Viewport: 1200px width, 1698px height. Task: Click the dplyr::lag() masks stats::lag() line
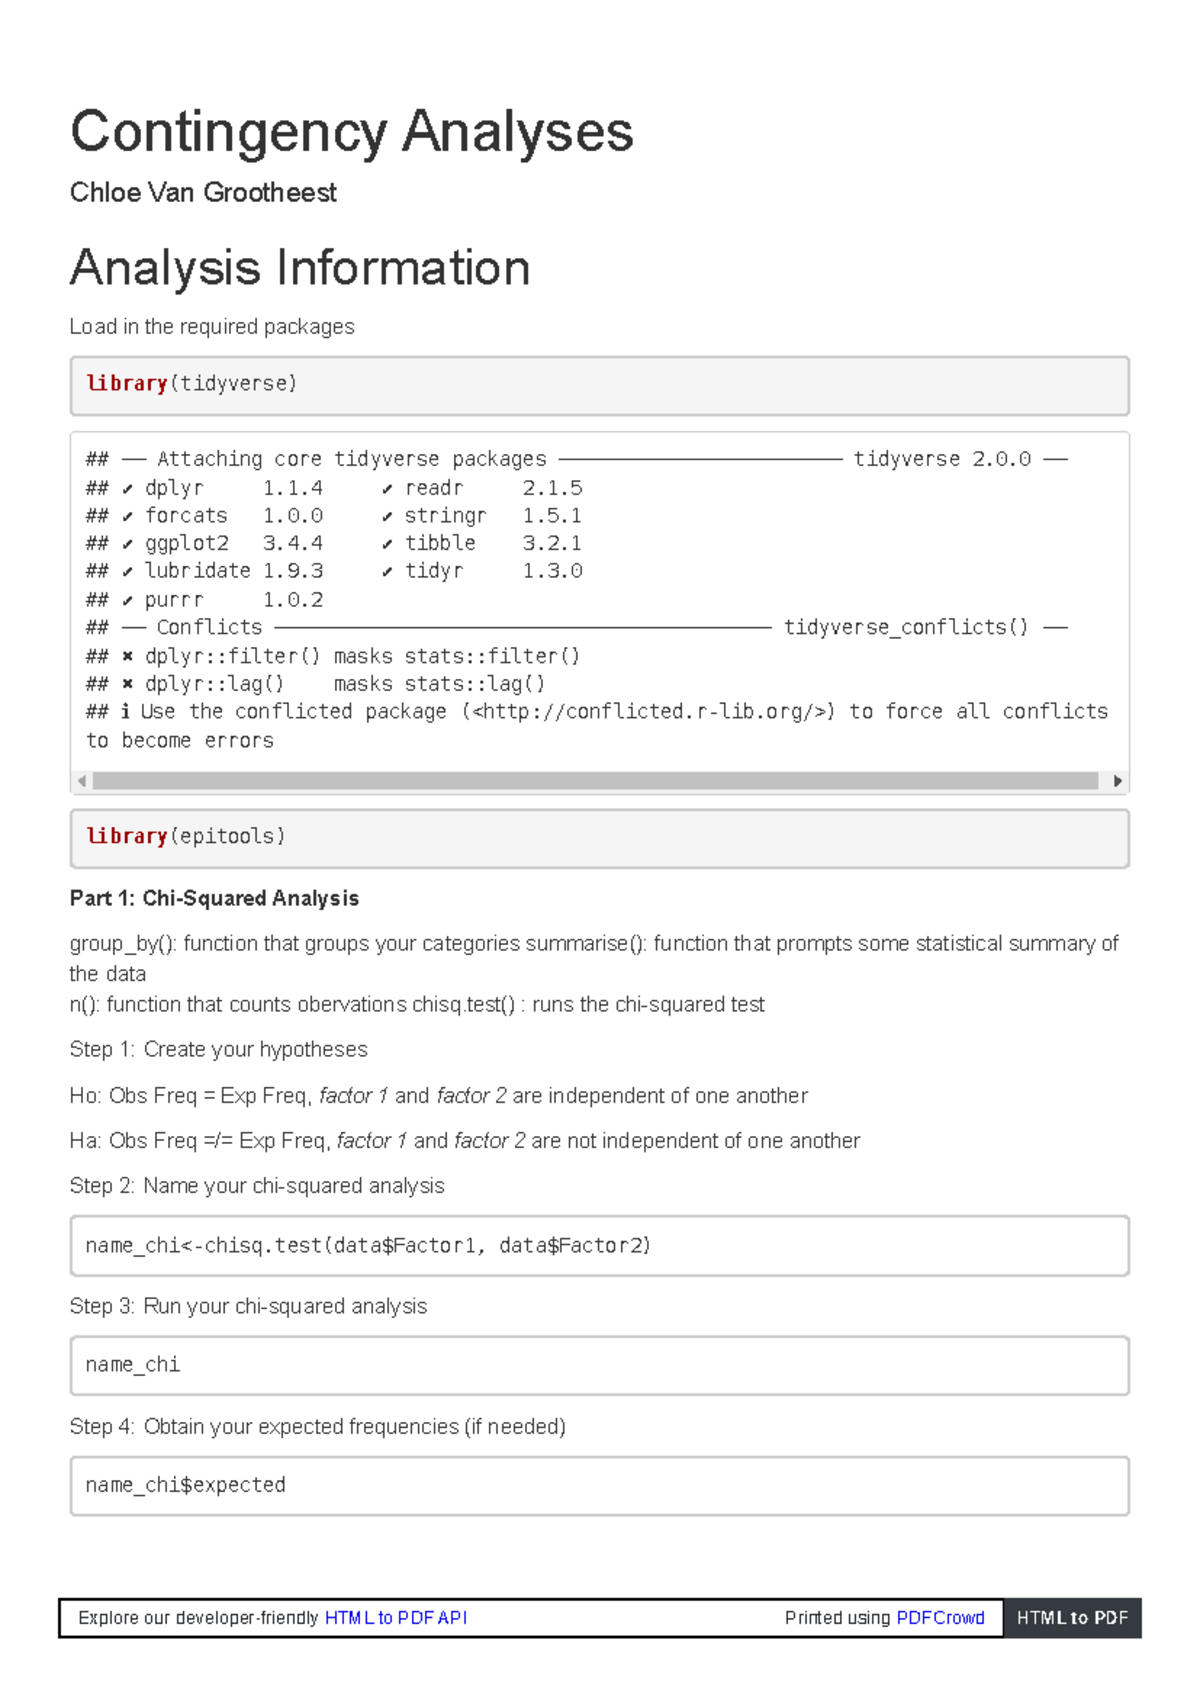[x=316, y=684]
